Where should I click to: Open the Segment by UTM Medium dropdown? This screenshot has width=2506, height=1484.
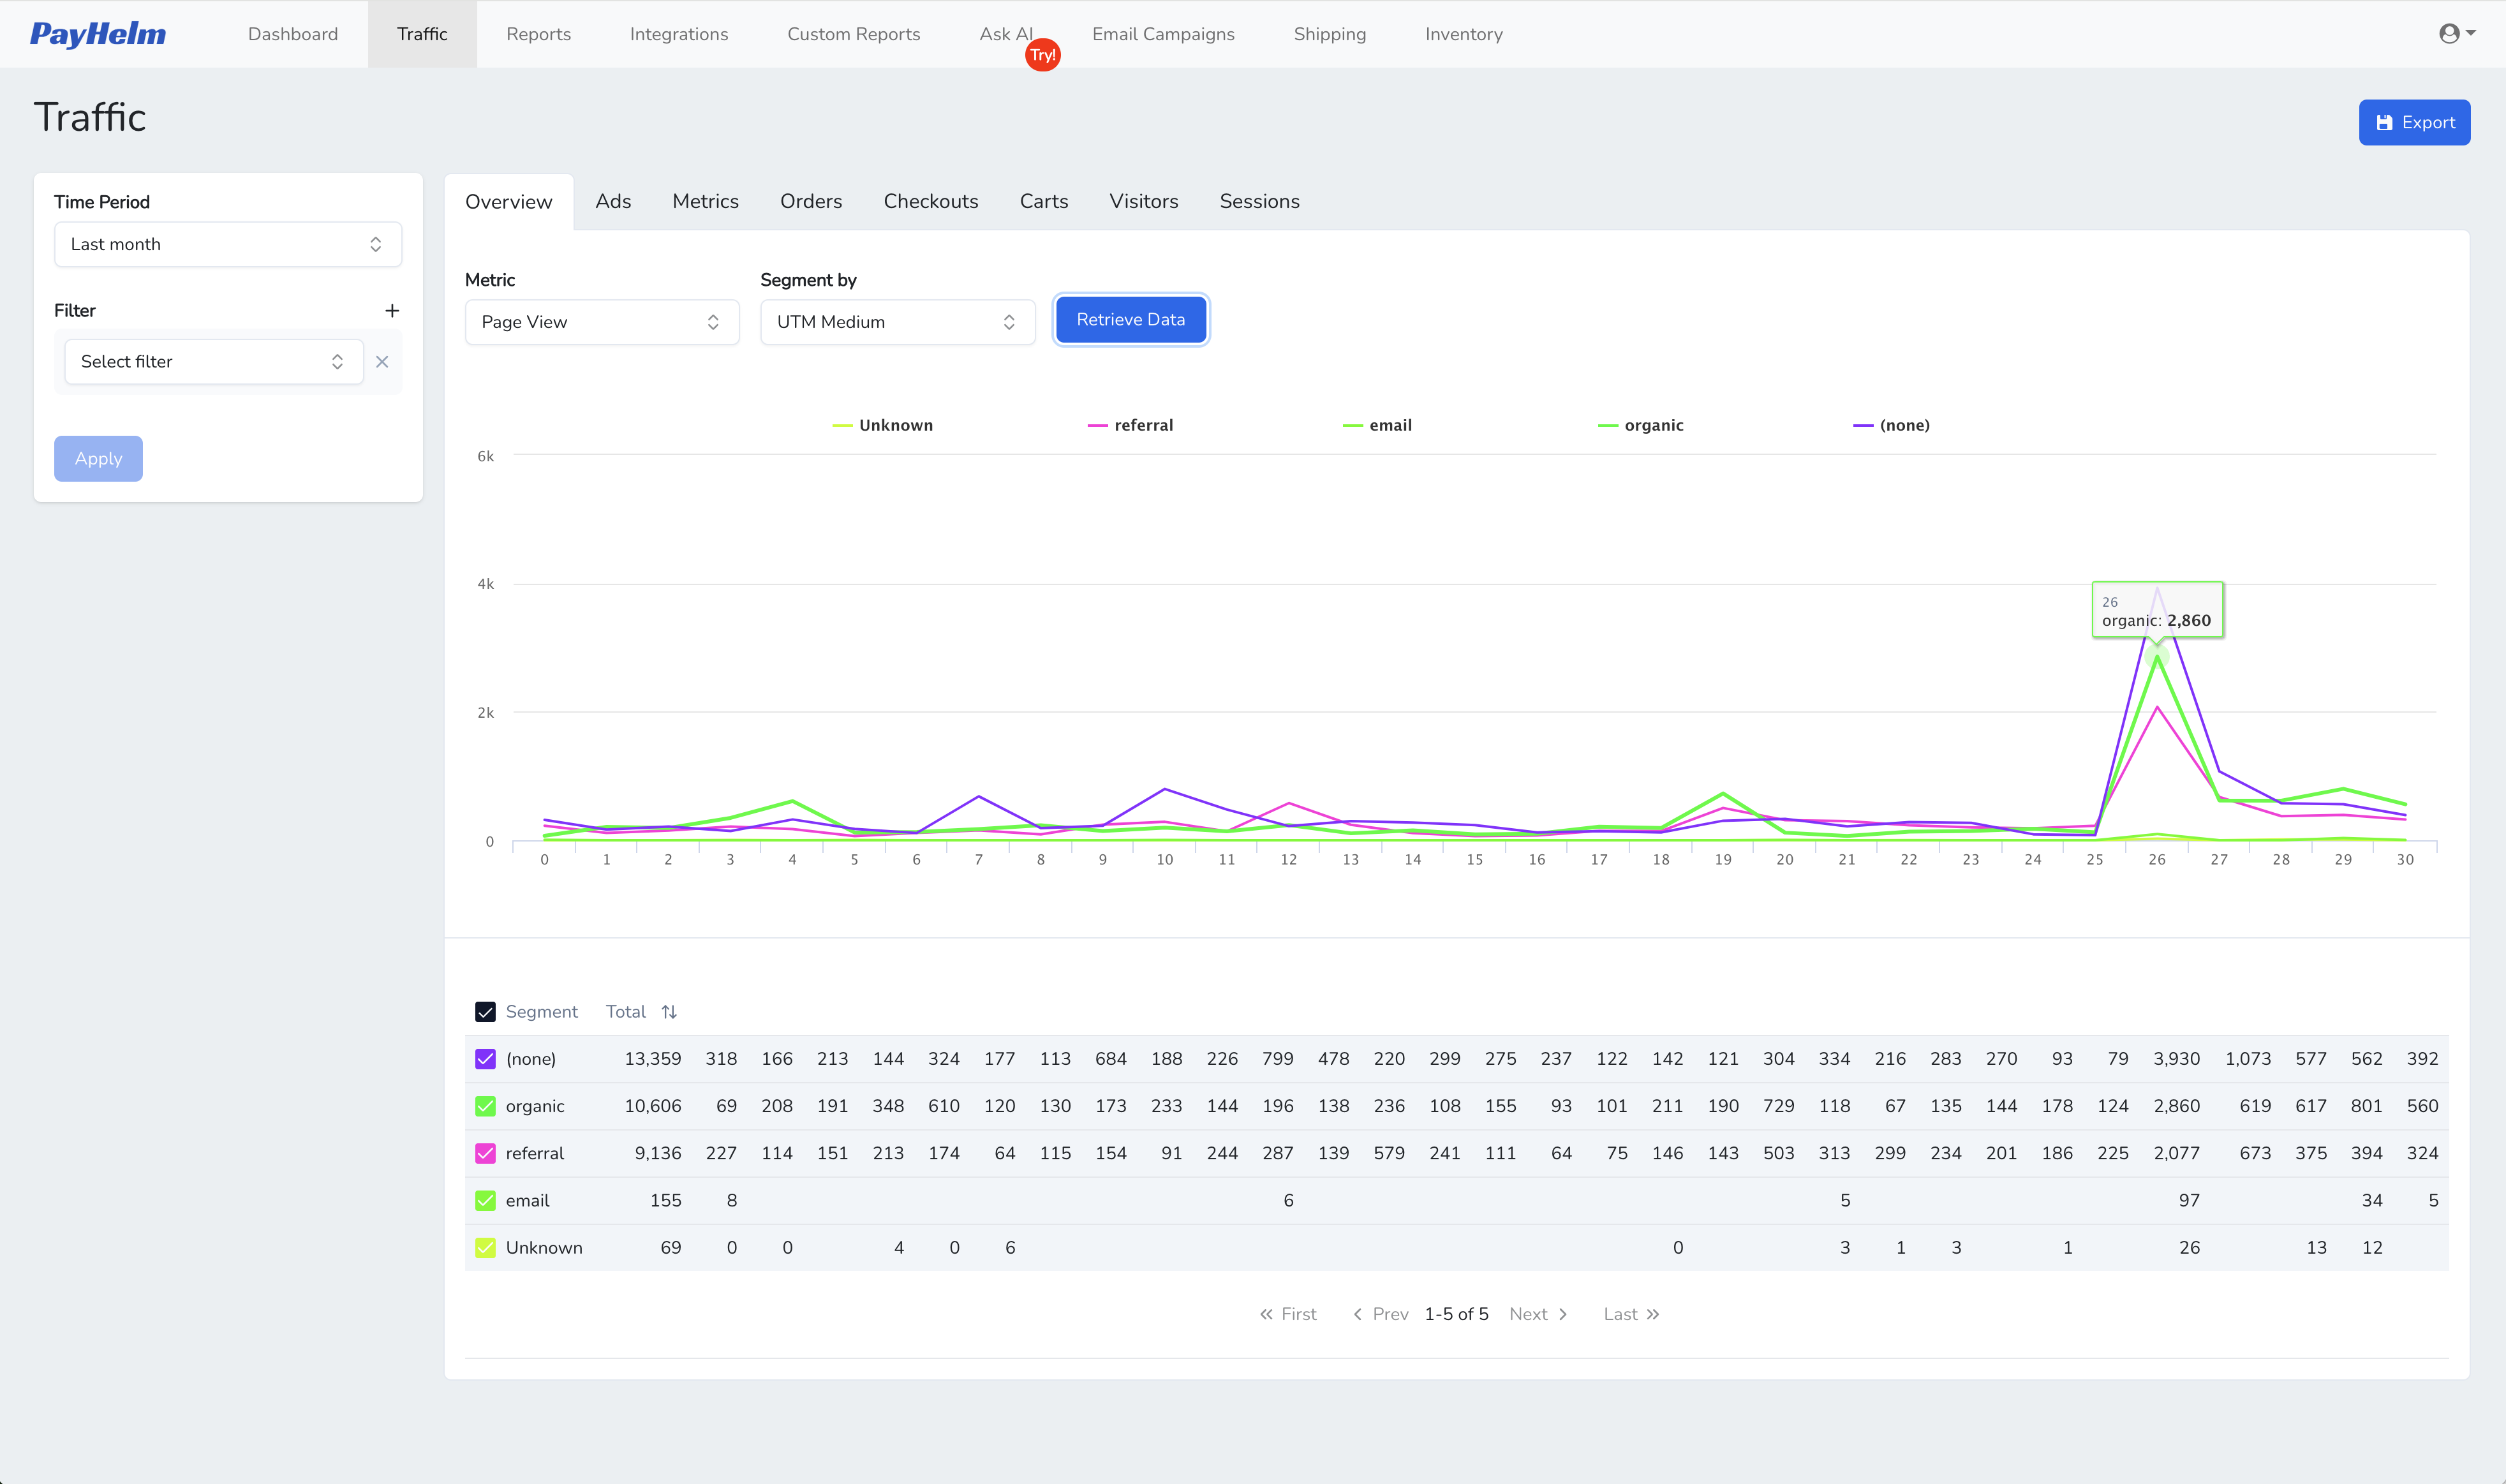click(896, 321)
